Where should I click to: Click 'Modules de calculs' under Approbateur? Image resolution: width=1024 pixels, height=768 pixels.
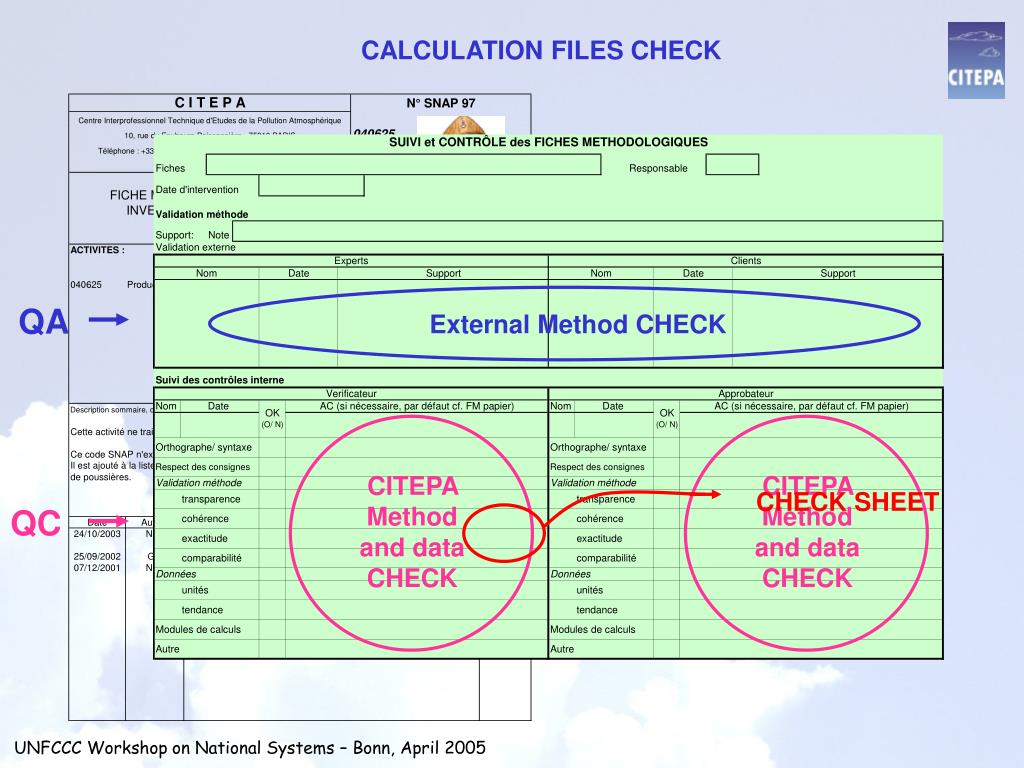point(592,630)
